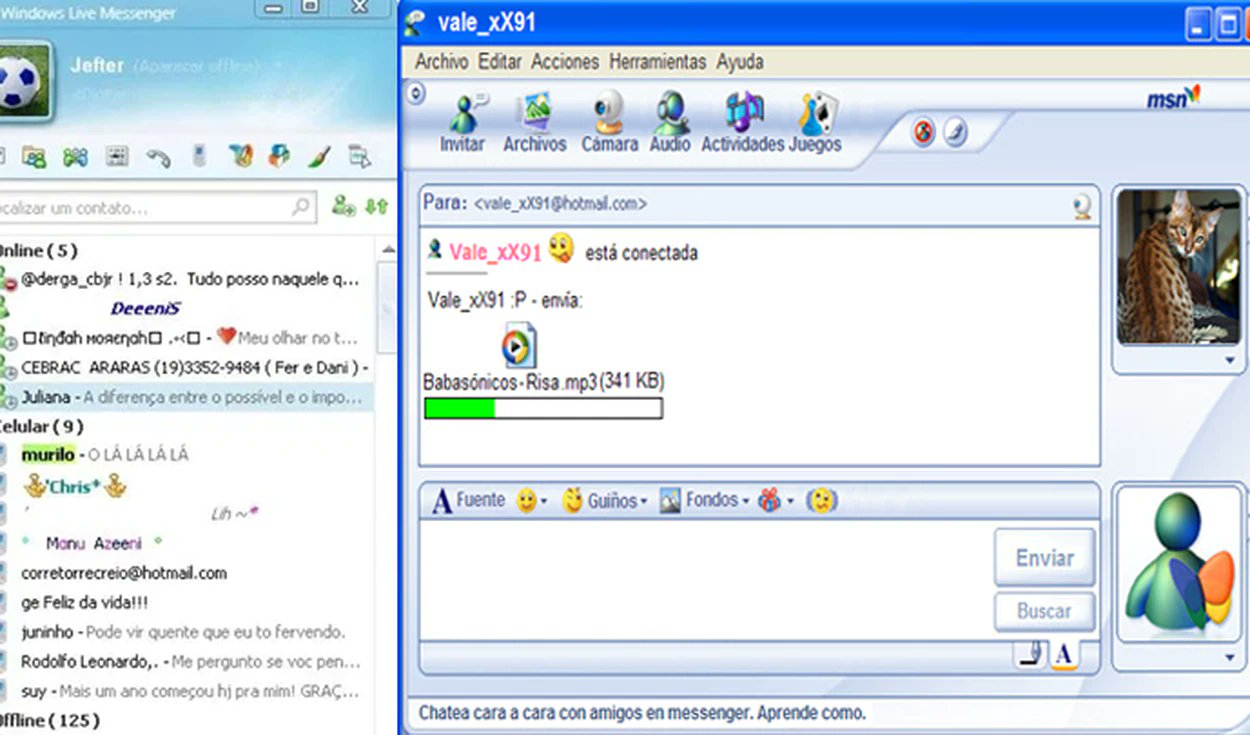Click the Buscar button

tap(1044, 611)
